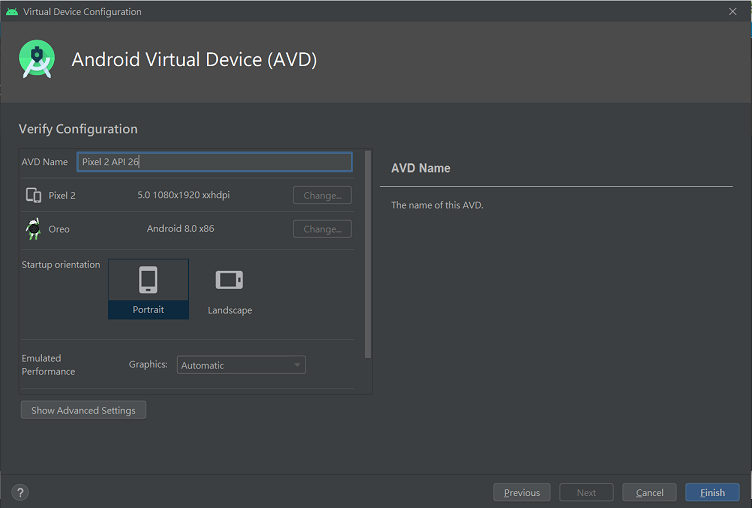The width and height of the screenshot is (752, 508).
Task: Open help with the question mark icon
Action: click(x=20, y=492)
